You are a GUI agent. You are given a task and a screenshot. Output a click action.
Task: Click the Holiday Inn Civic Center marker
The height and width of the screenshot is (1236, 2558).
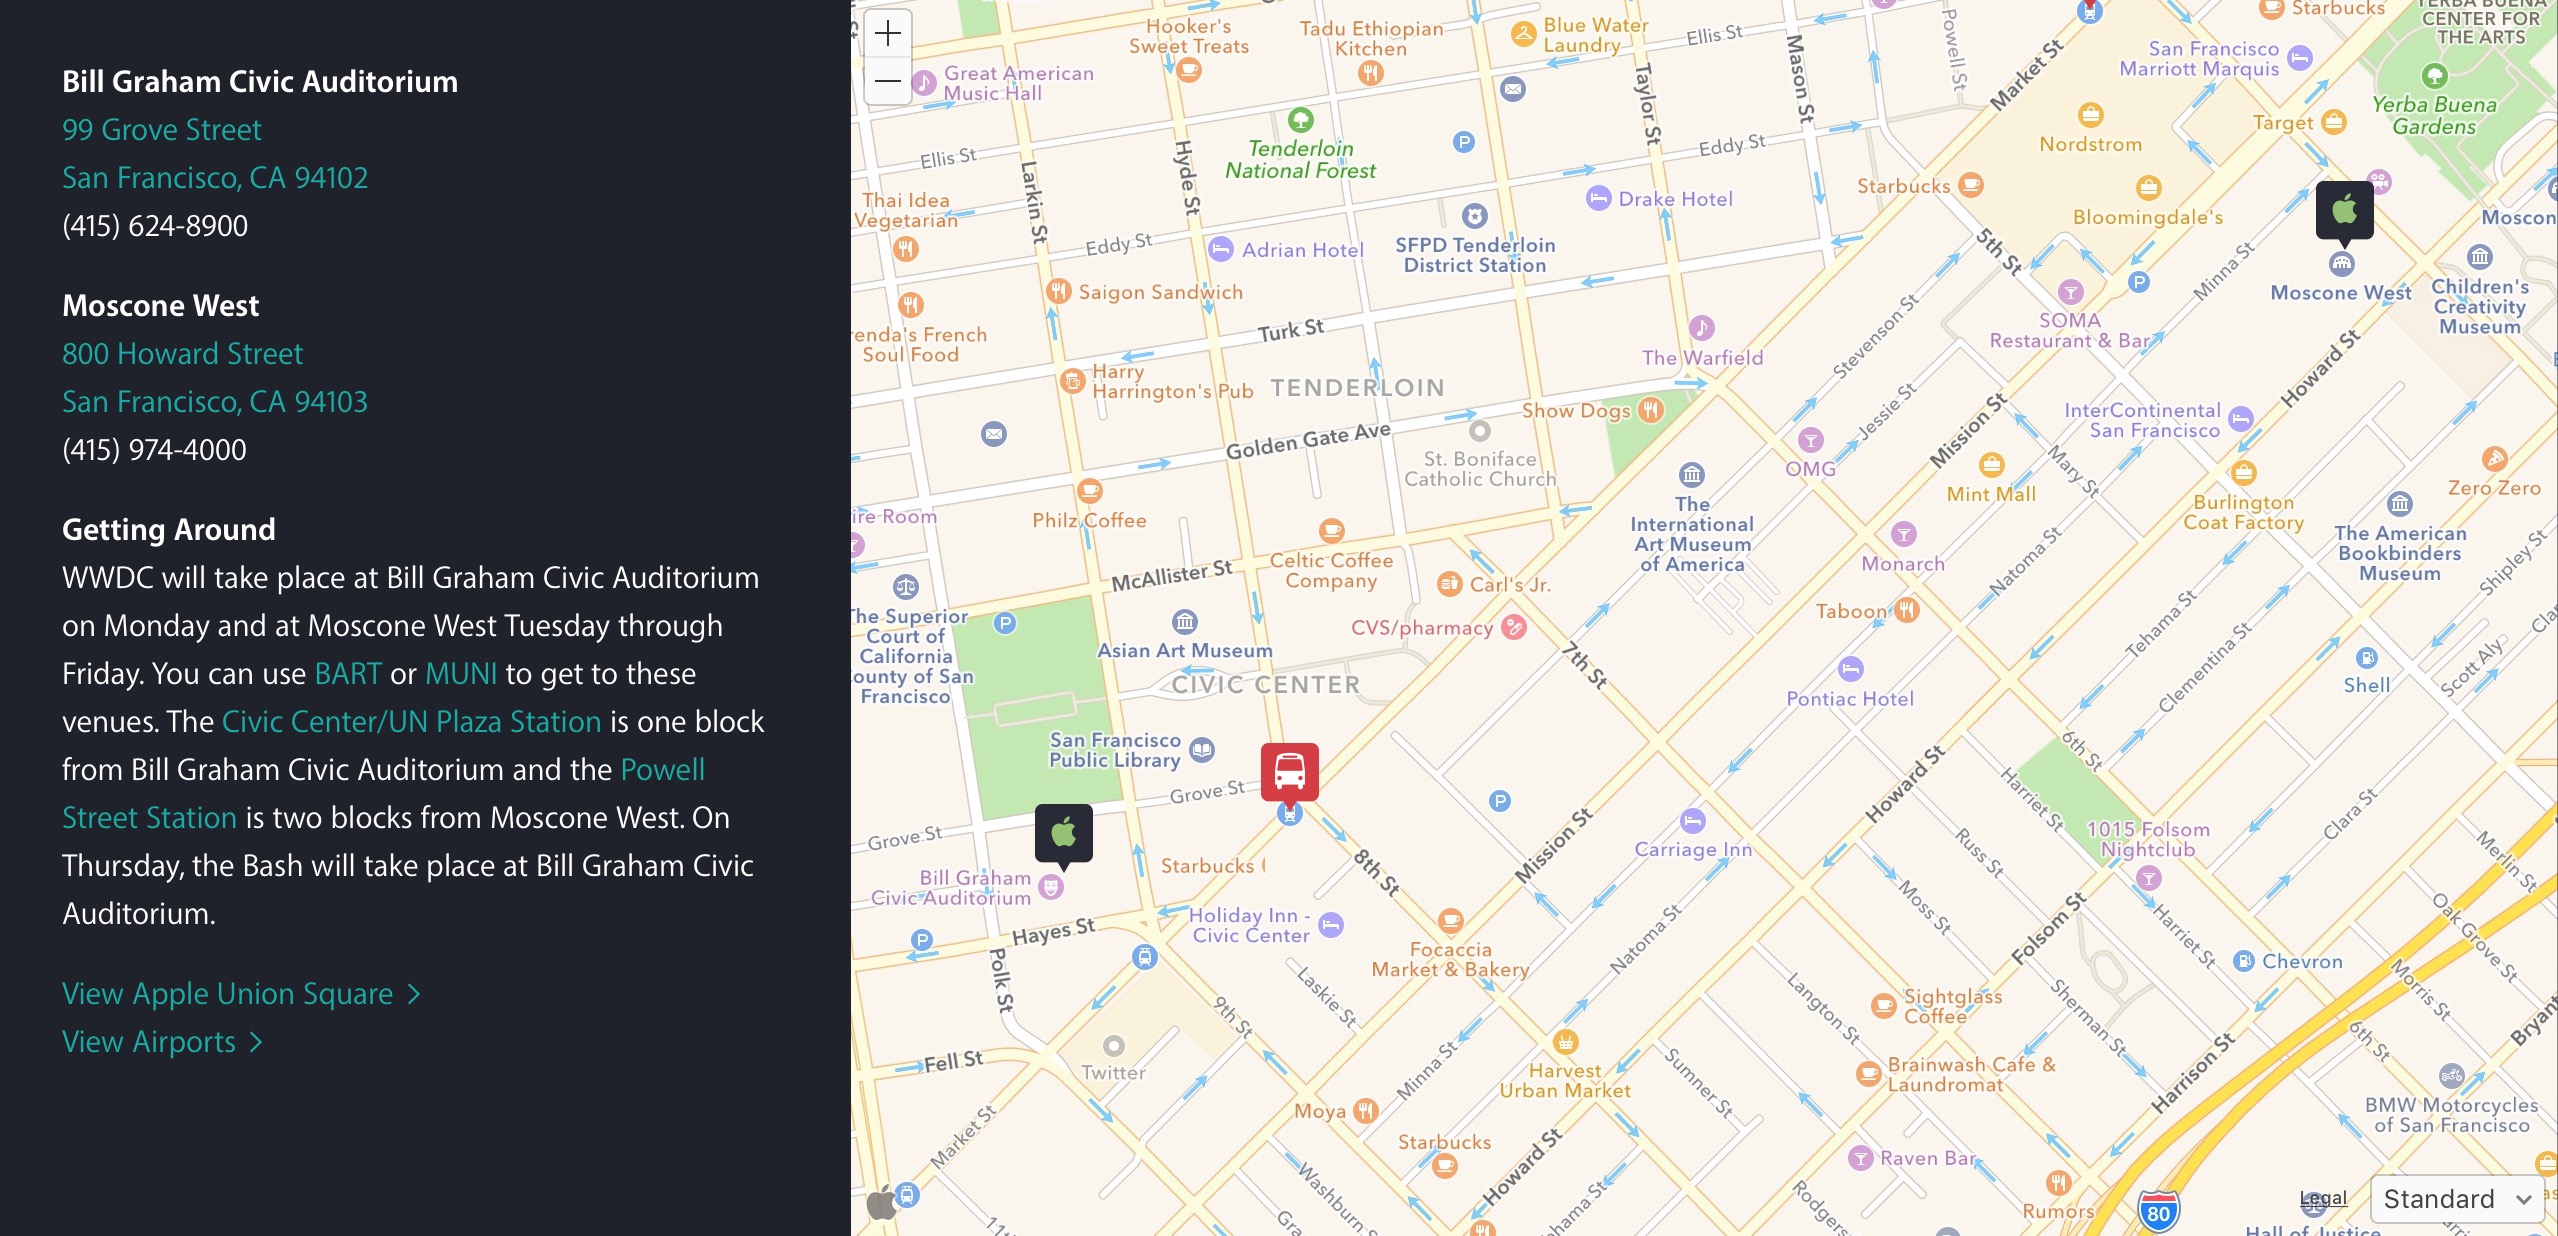[x=1331, y=925]
